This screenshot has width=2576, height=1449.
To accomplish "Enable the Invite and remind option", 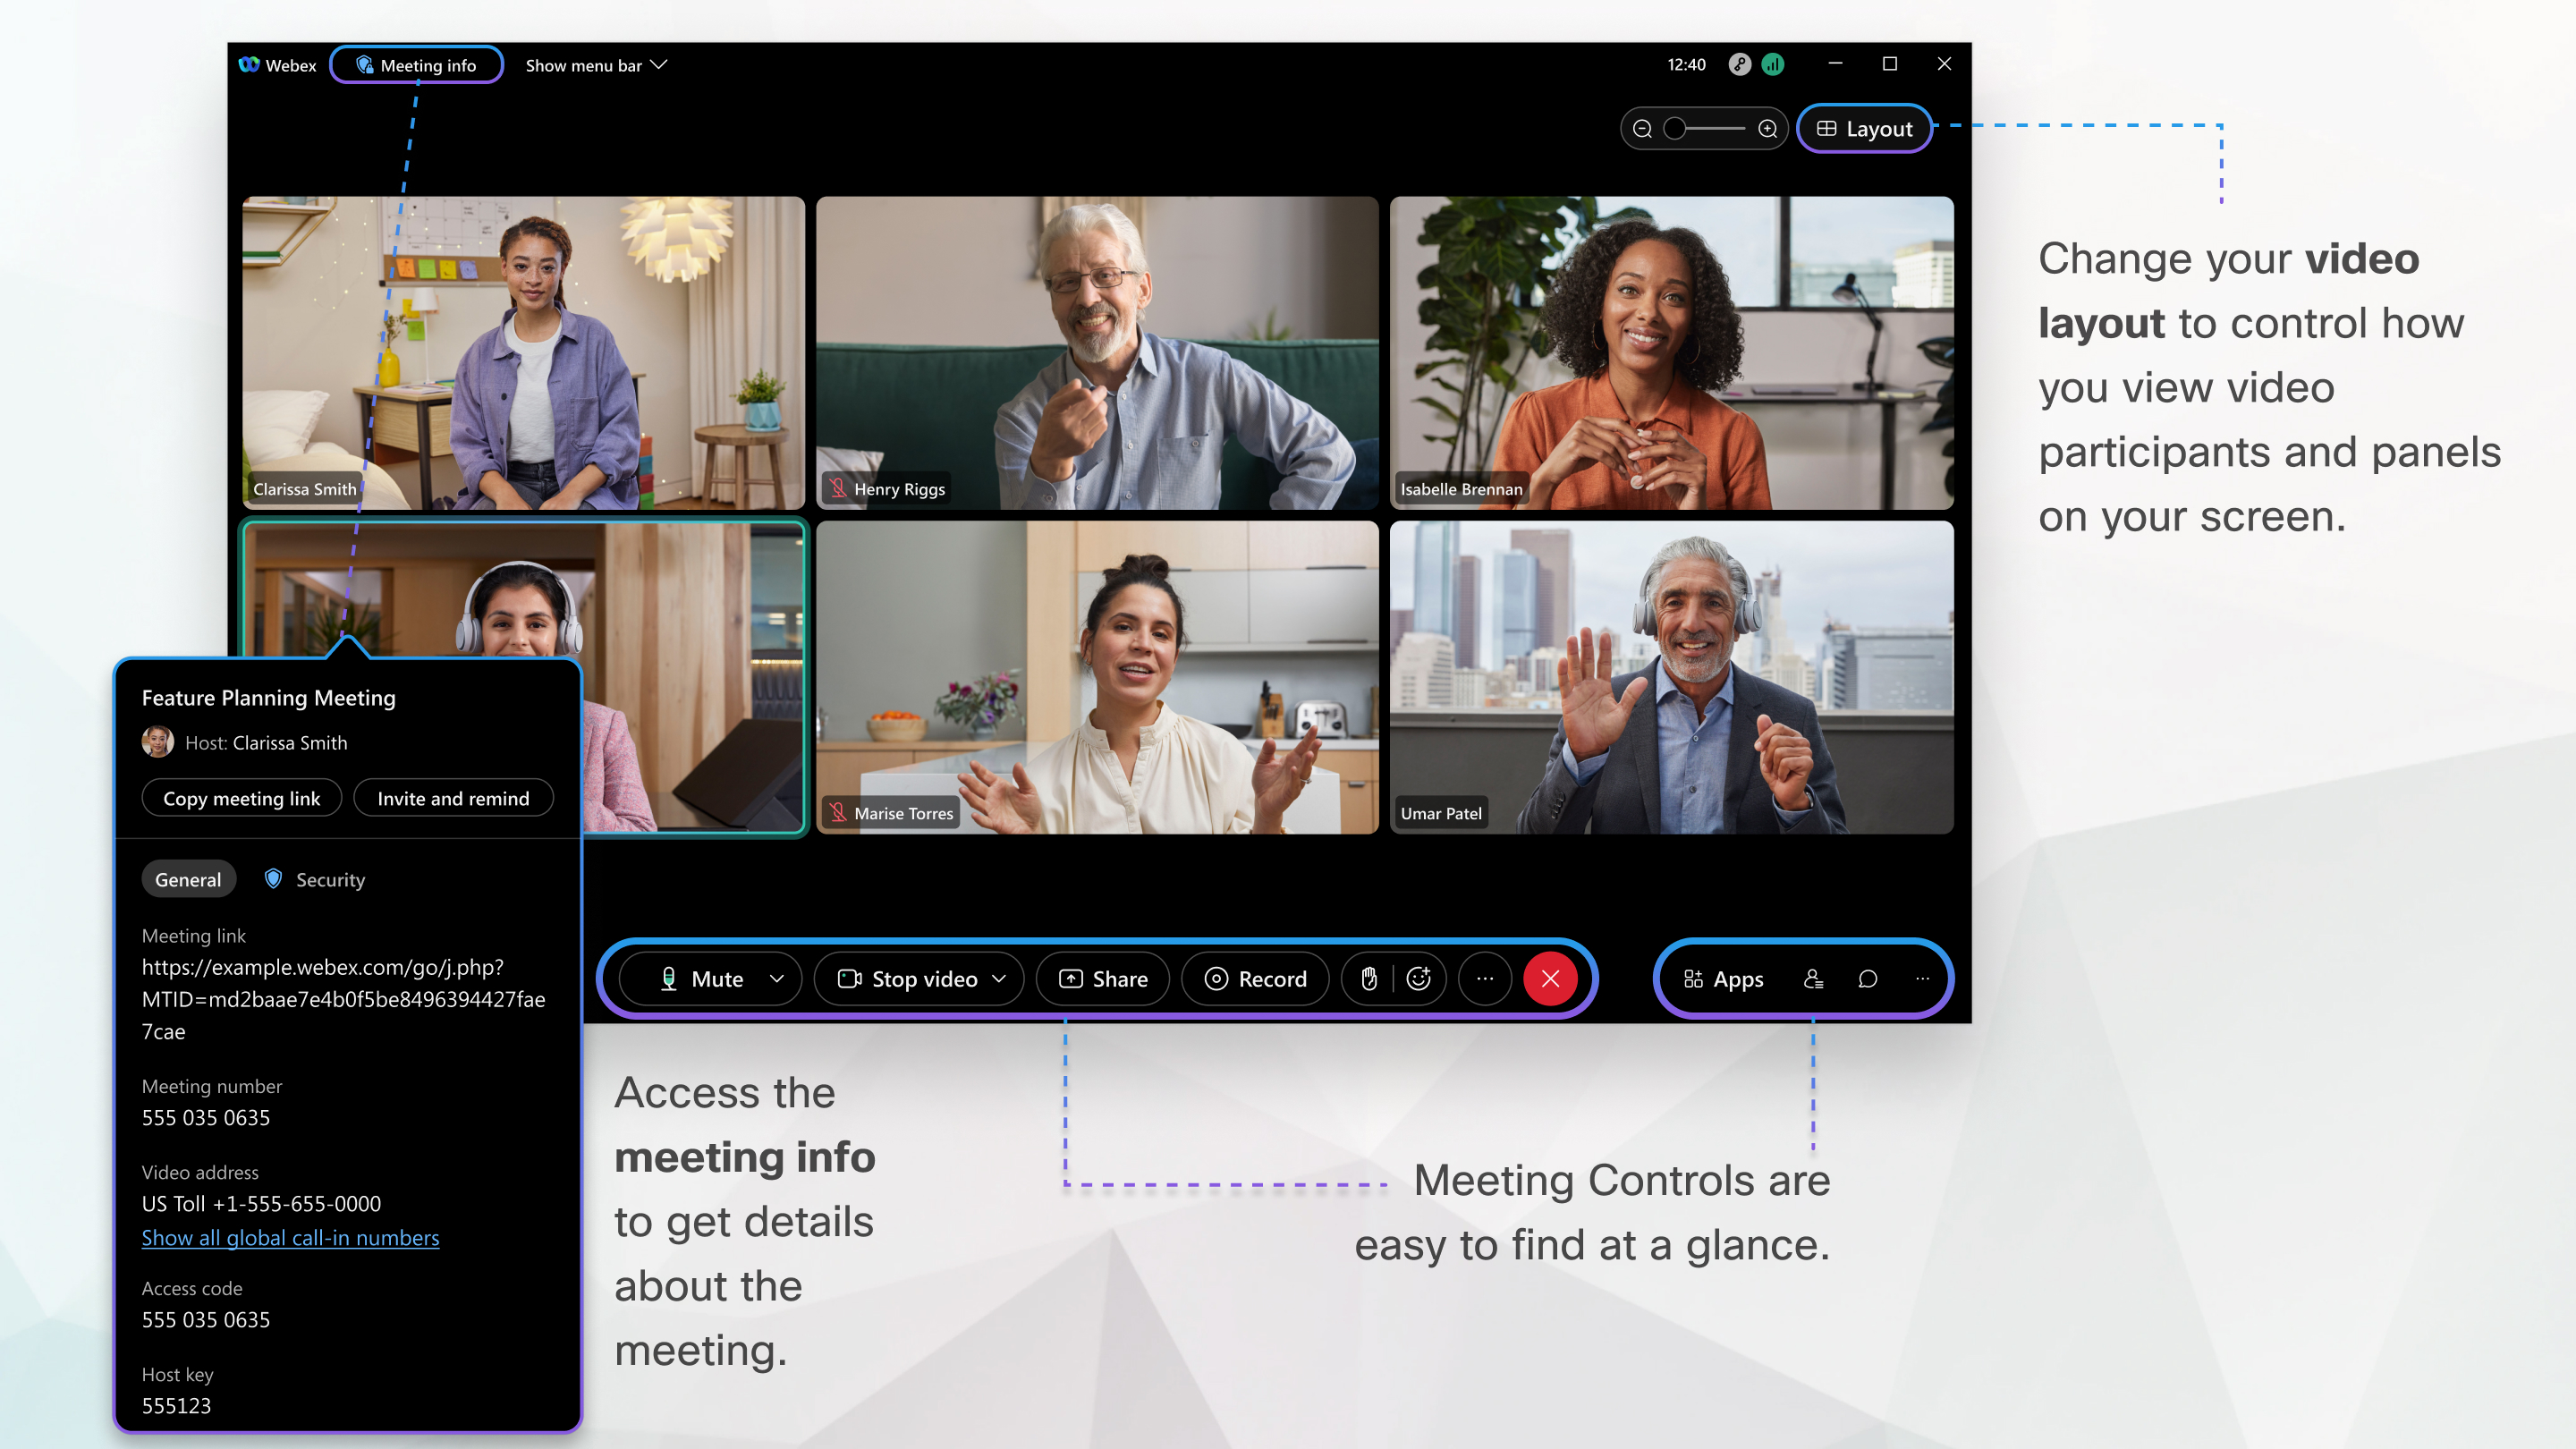I will (x=453, y=798).
